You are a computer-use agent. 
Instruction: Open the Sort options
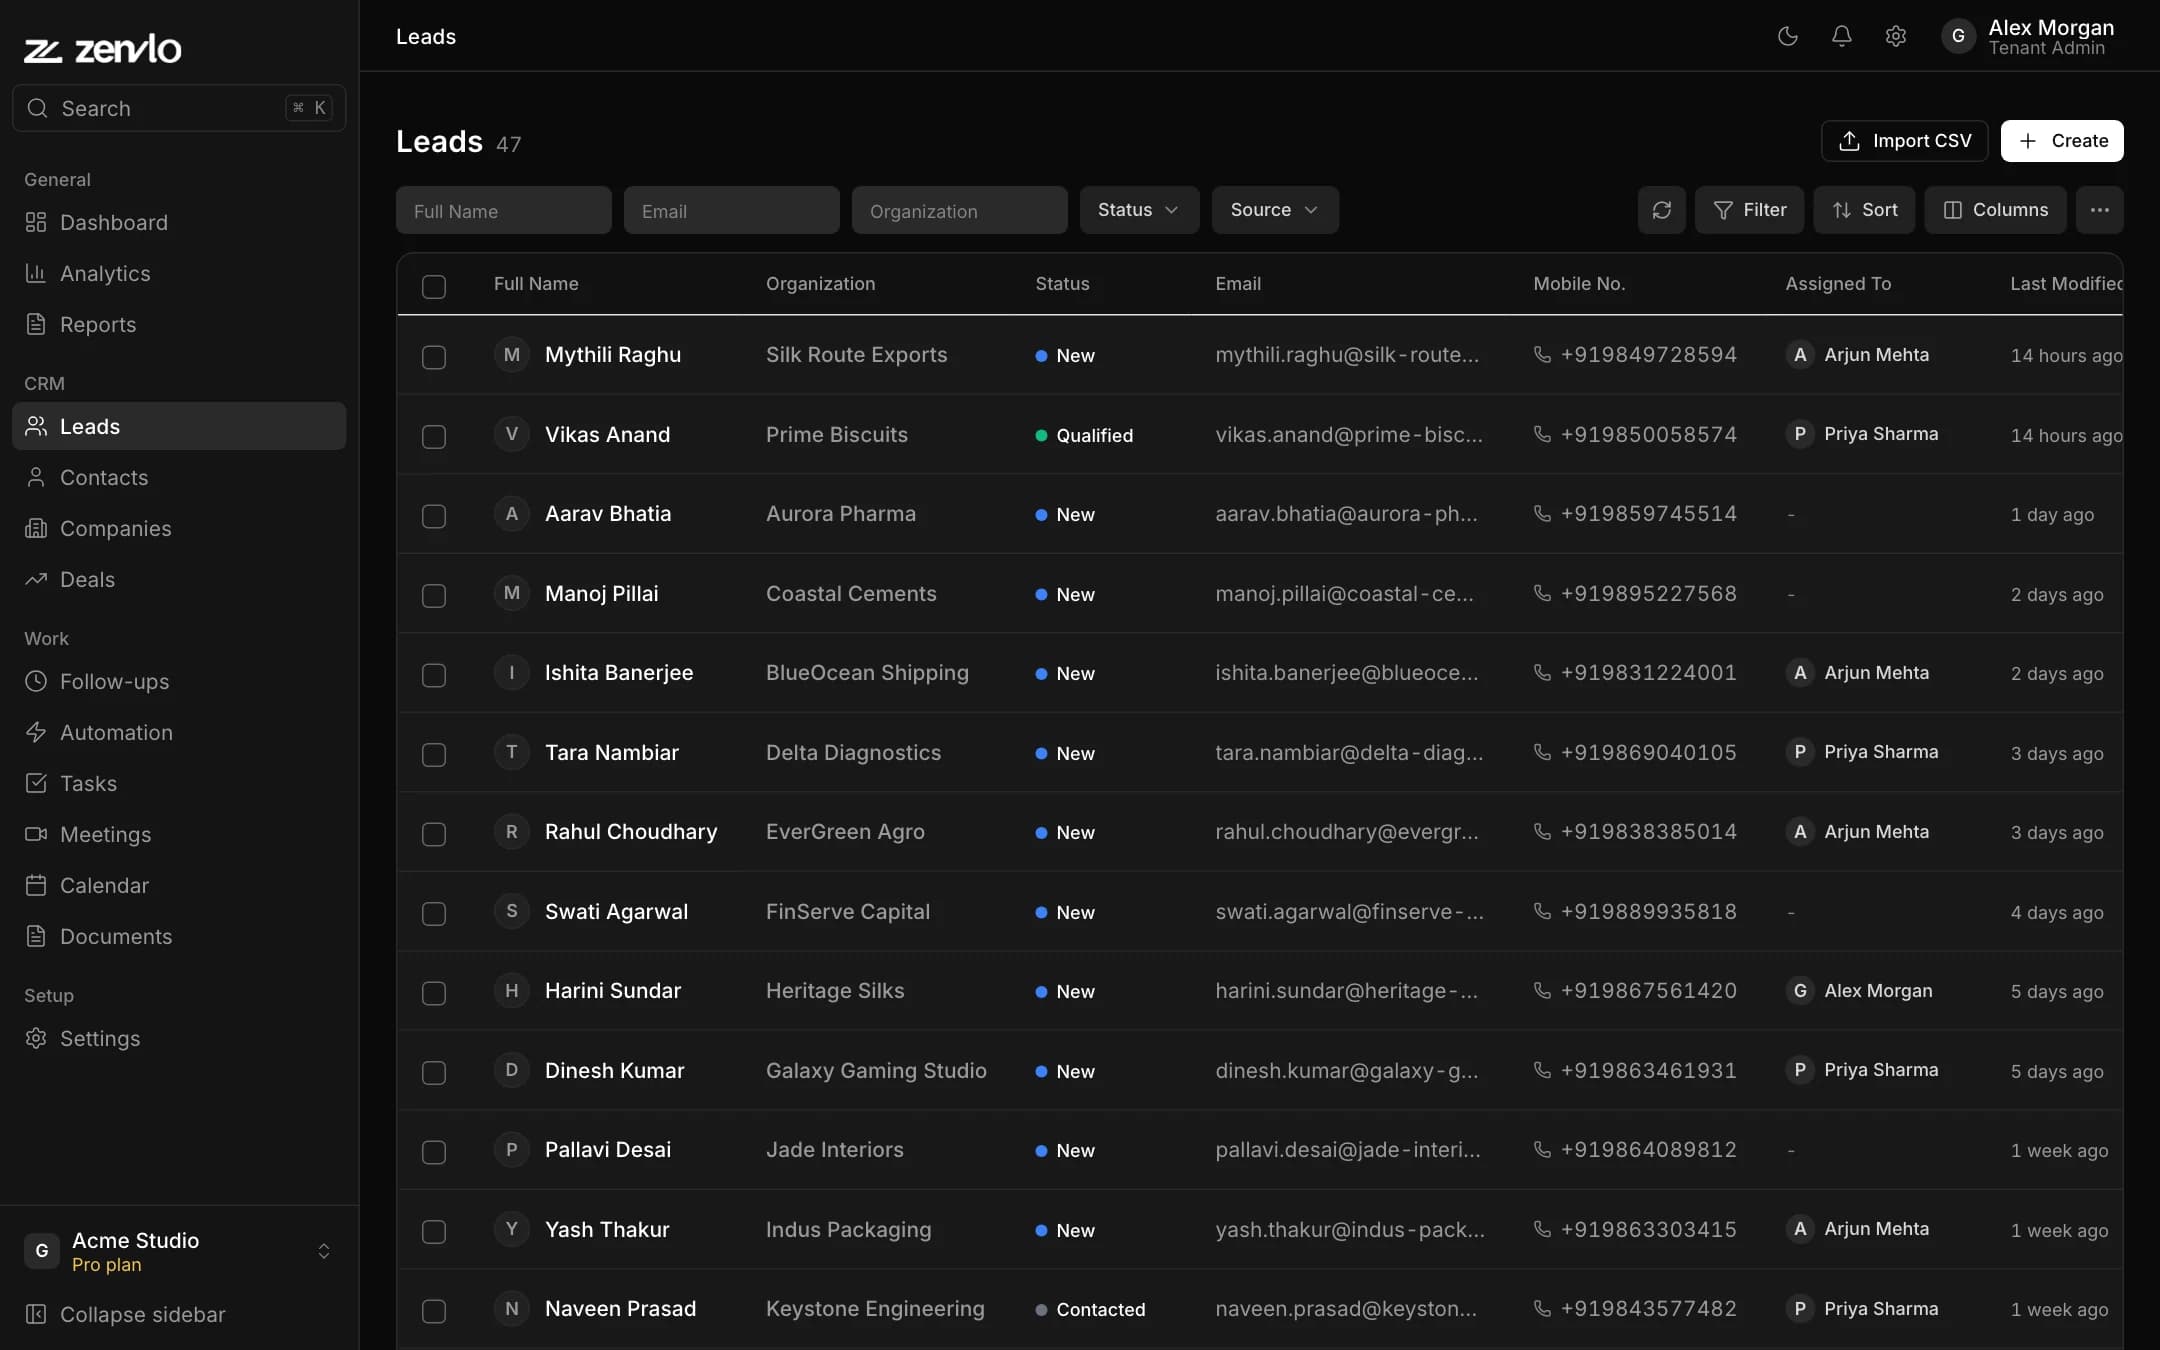(1864, 210)
